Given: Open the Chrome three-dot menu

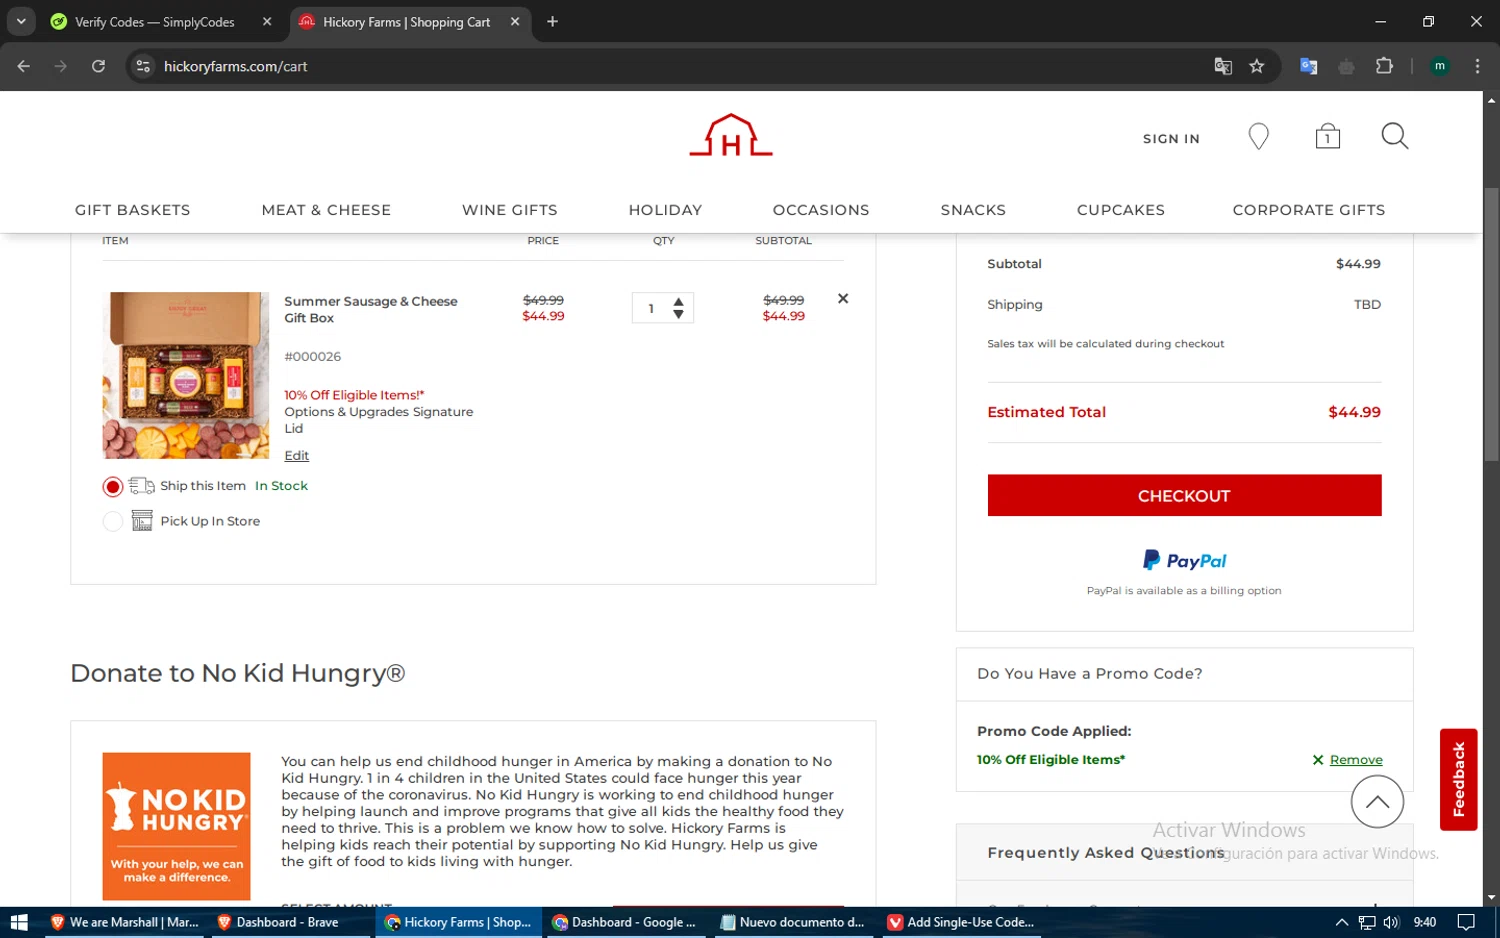Looking at the screenshot, I should [x=1477, y=66].
